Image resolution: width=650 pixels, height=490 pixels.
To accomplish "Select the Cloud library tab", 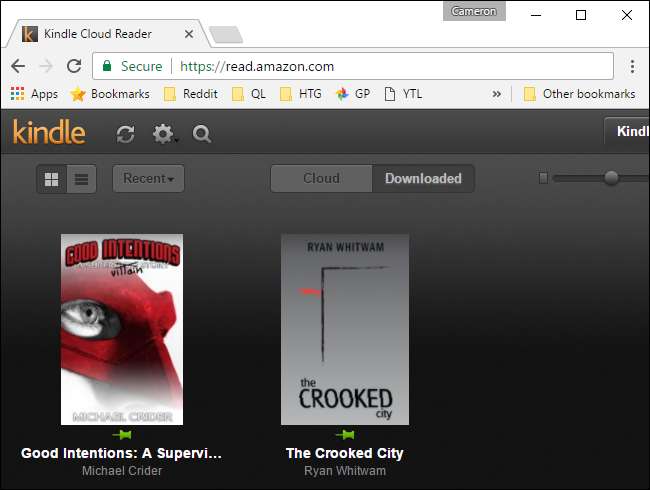I will click(321, 179).
